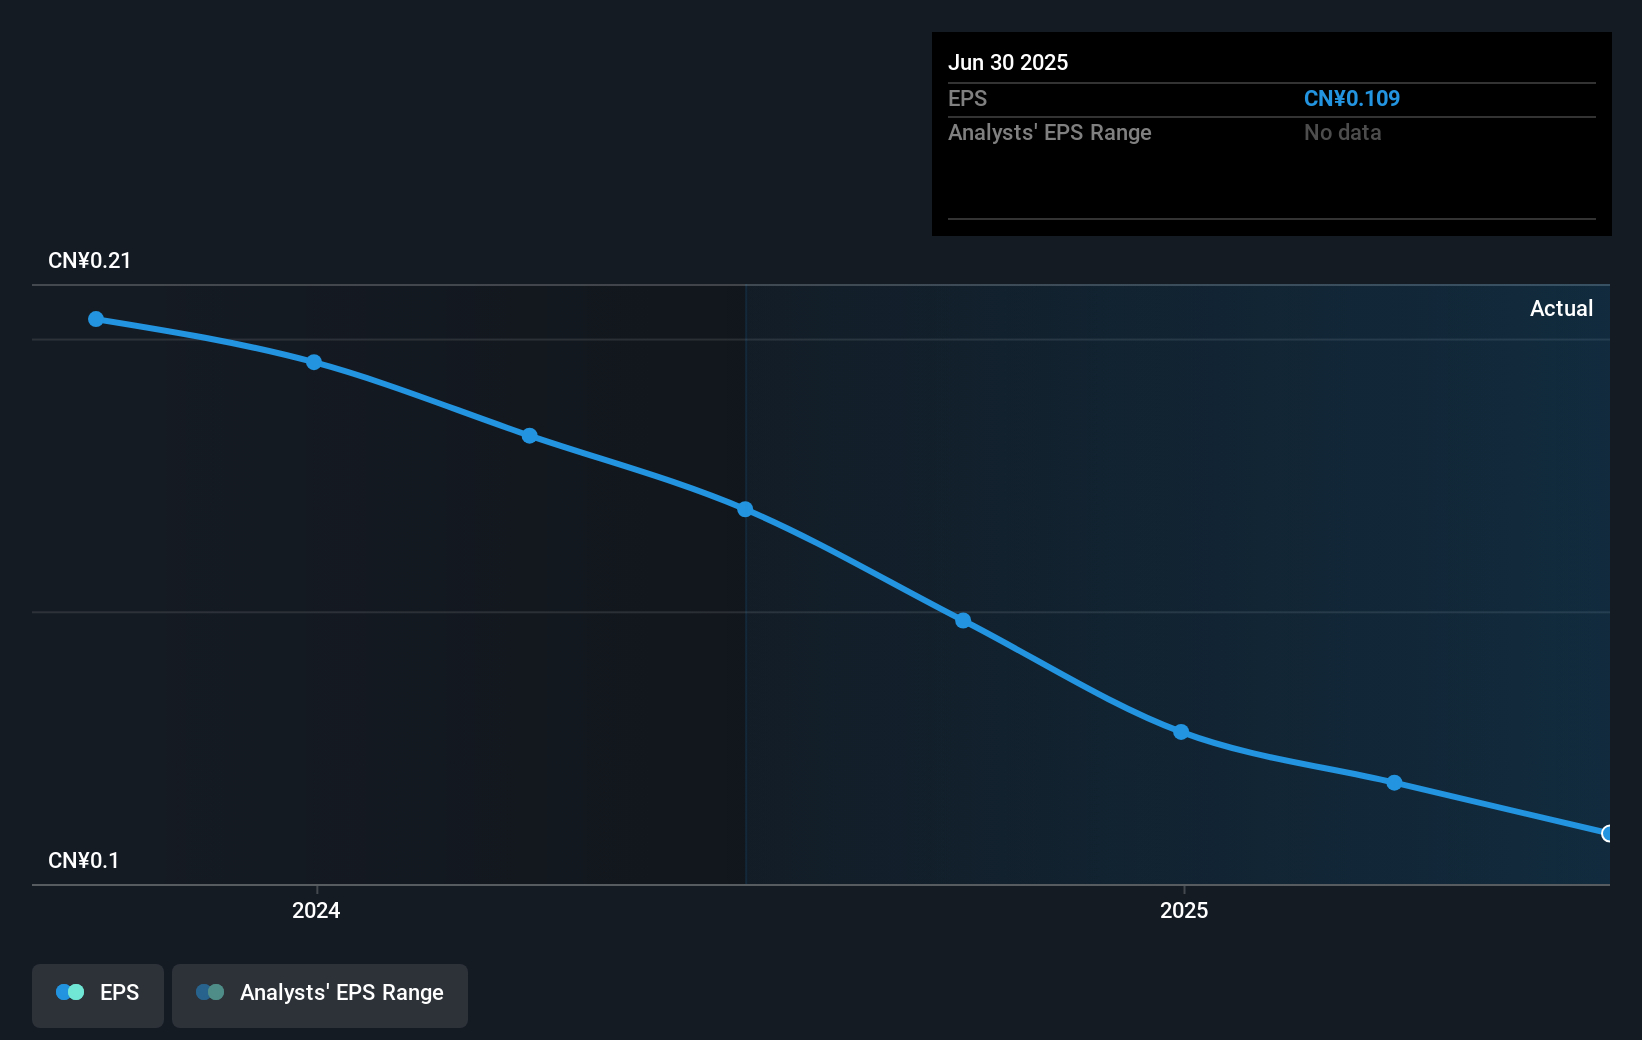Select the data point at the 2024 label
Screen dimensions: 1642x1040
click(x=314, y=361)
